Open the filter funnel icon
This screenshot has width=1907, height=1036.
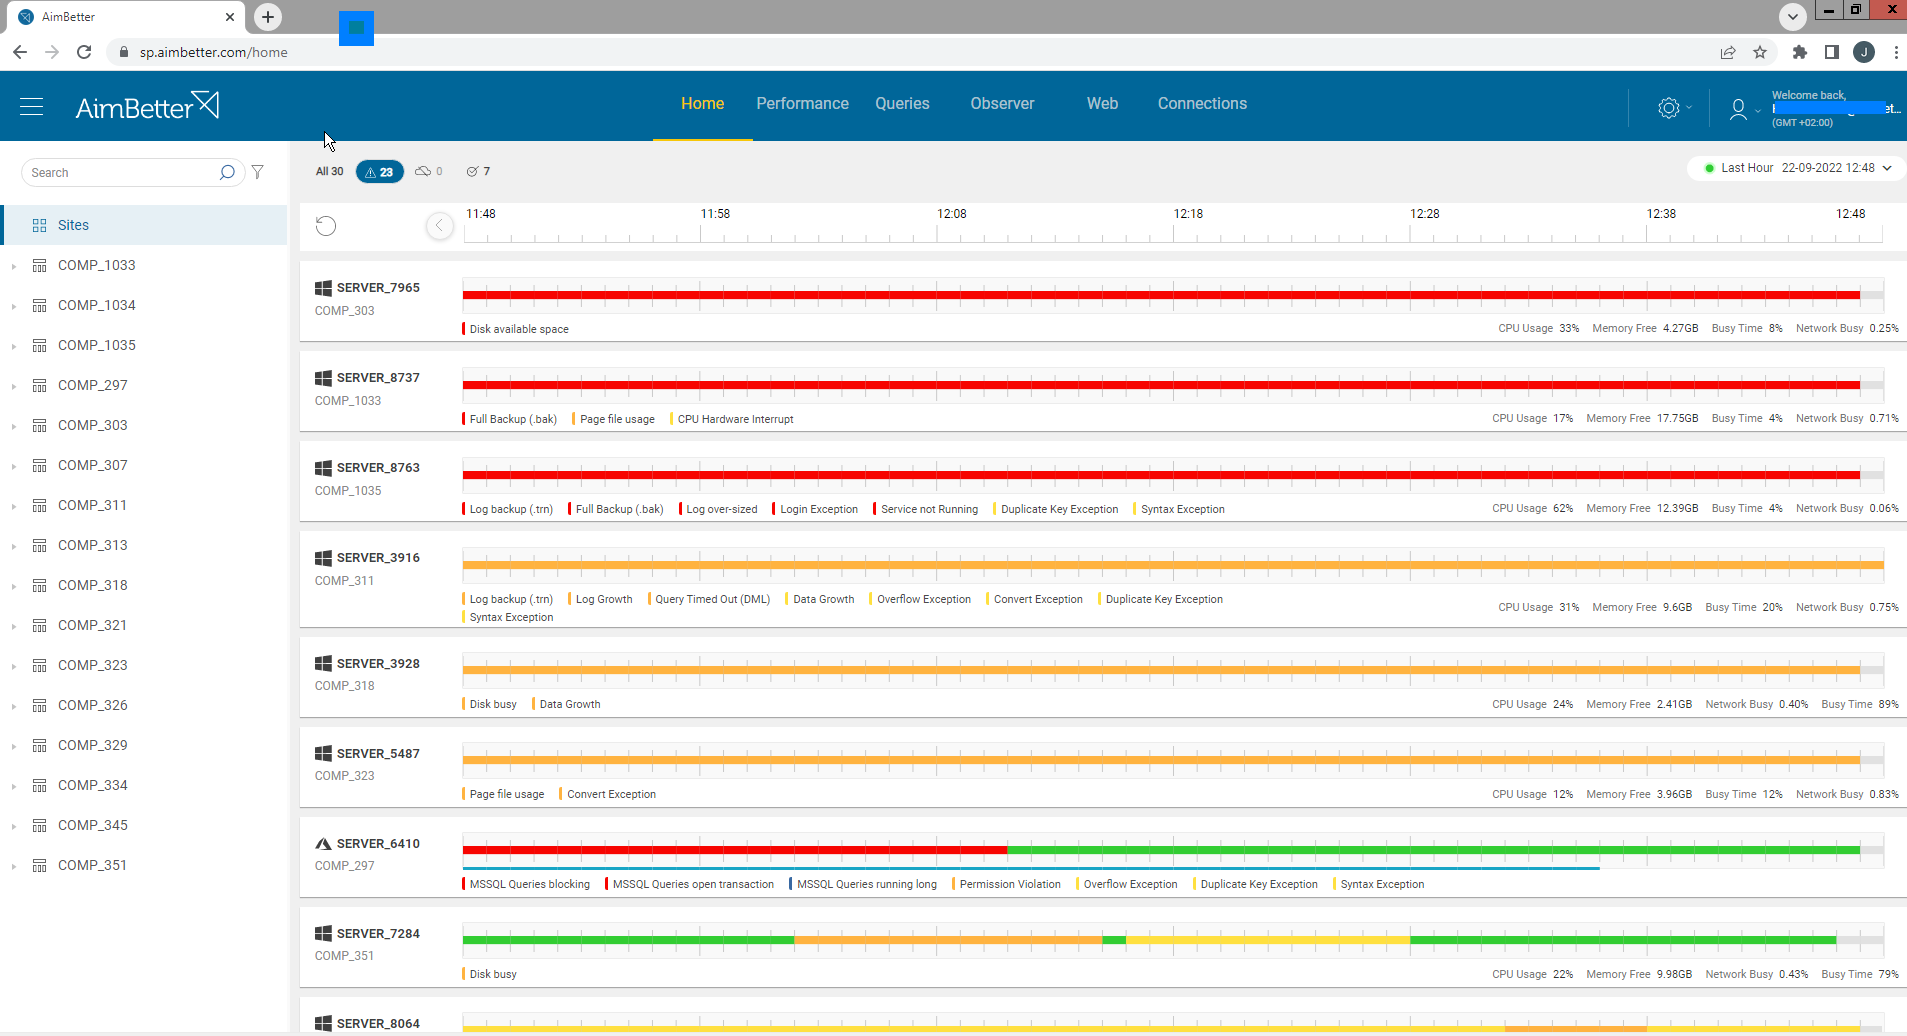(258, 172)
